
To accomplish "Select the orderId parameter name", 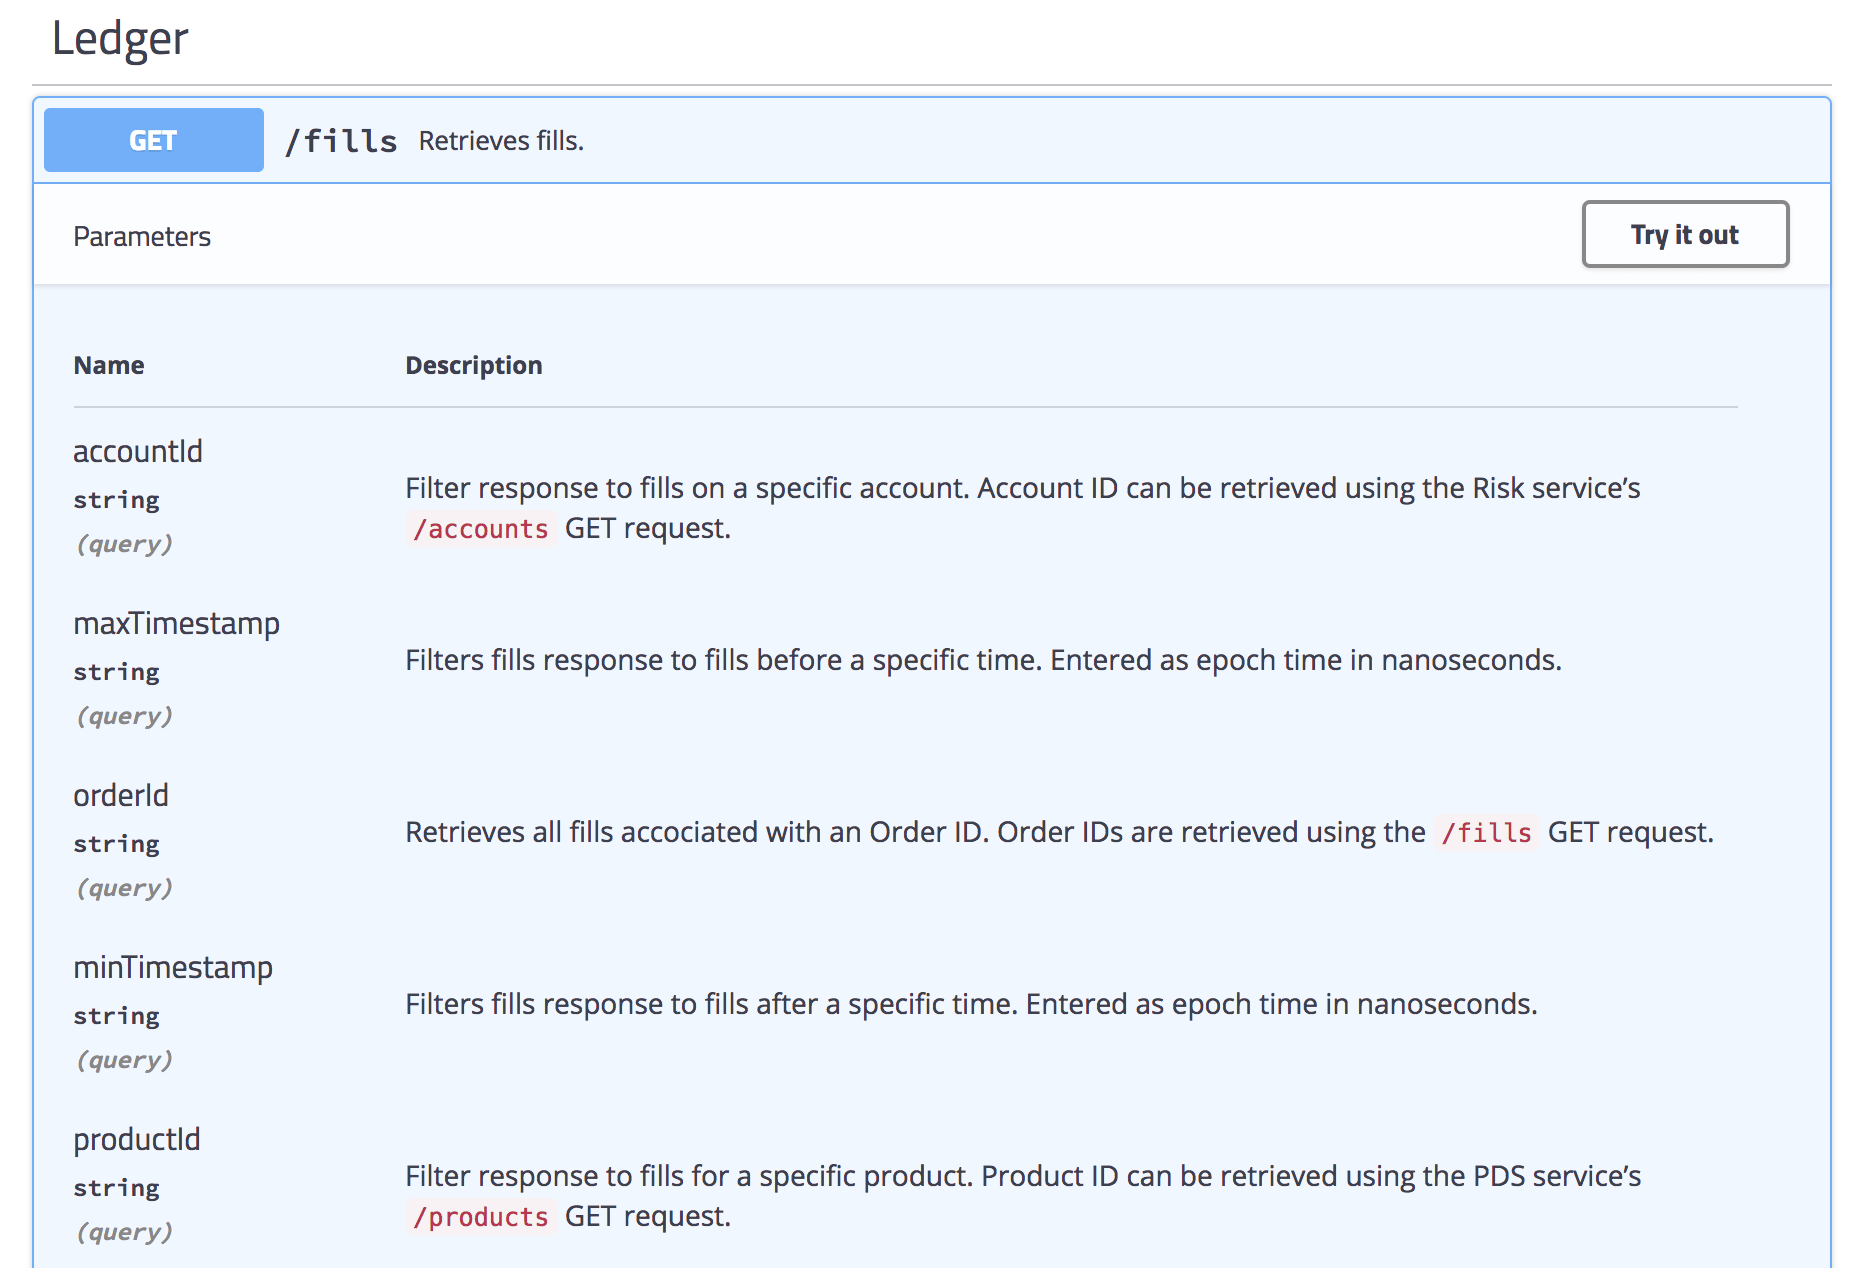I will pos(120,795).
